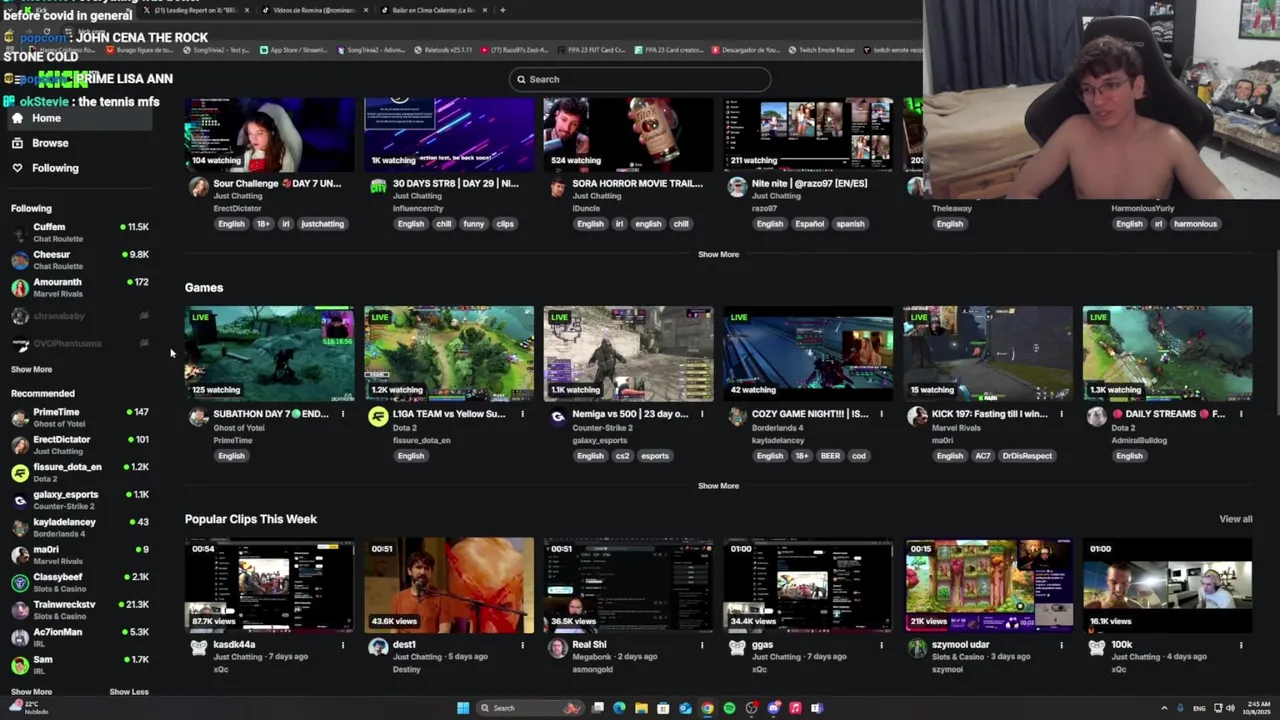Viewport: 1280px width, 720px height.
Task: Click streamer avatar beside Nemiga vs 500 stream
Action: pos(558,417)
